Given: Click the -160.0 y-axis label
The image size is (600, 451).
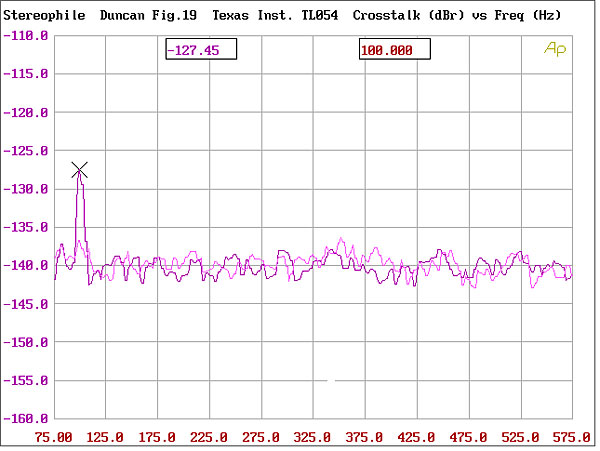Looking at the screenshot, I should pos(26,419).
